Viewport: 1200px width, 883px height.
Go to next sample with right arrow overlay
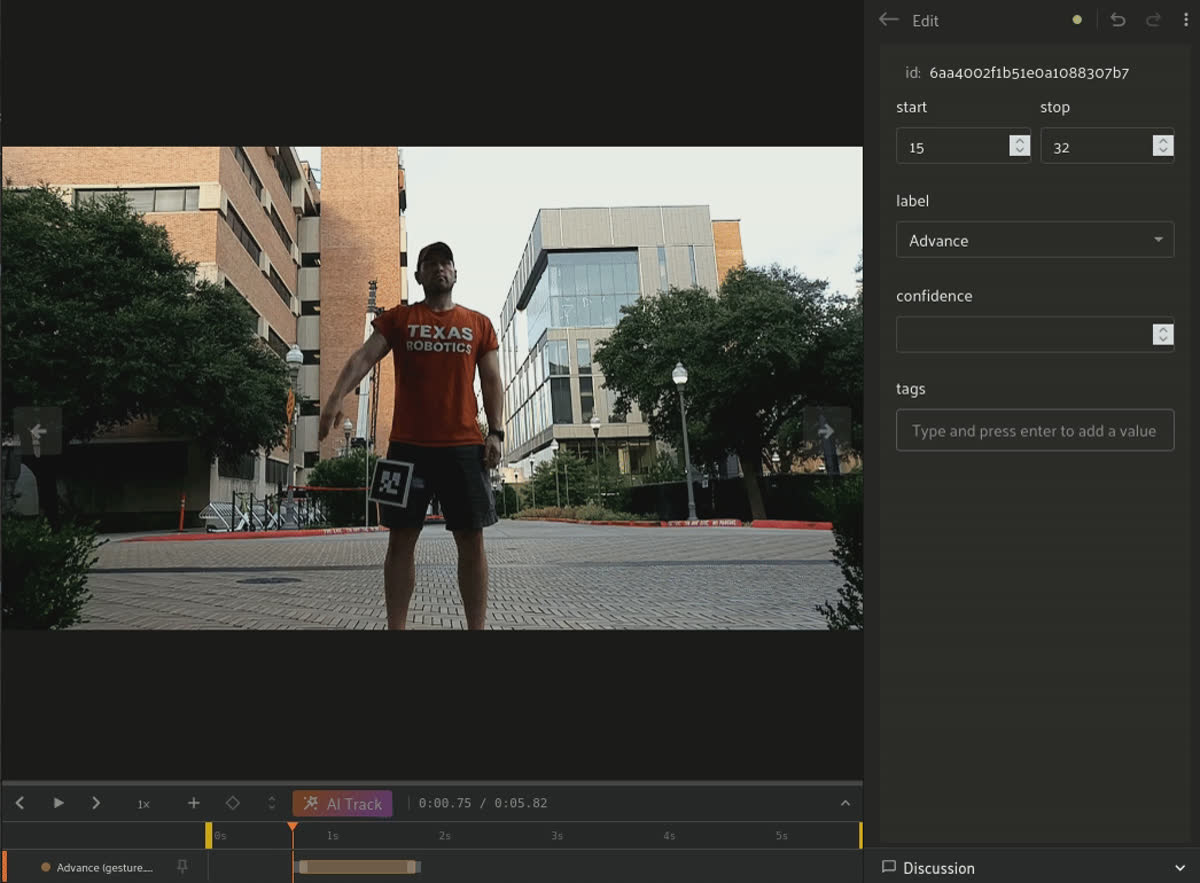pyautogui.click(x=826, y=431)
